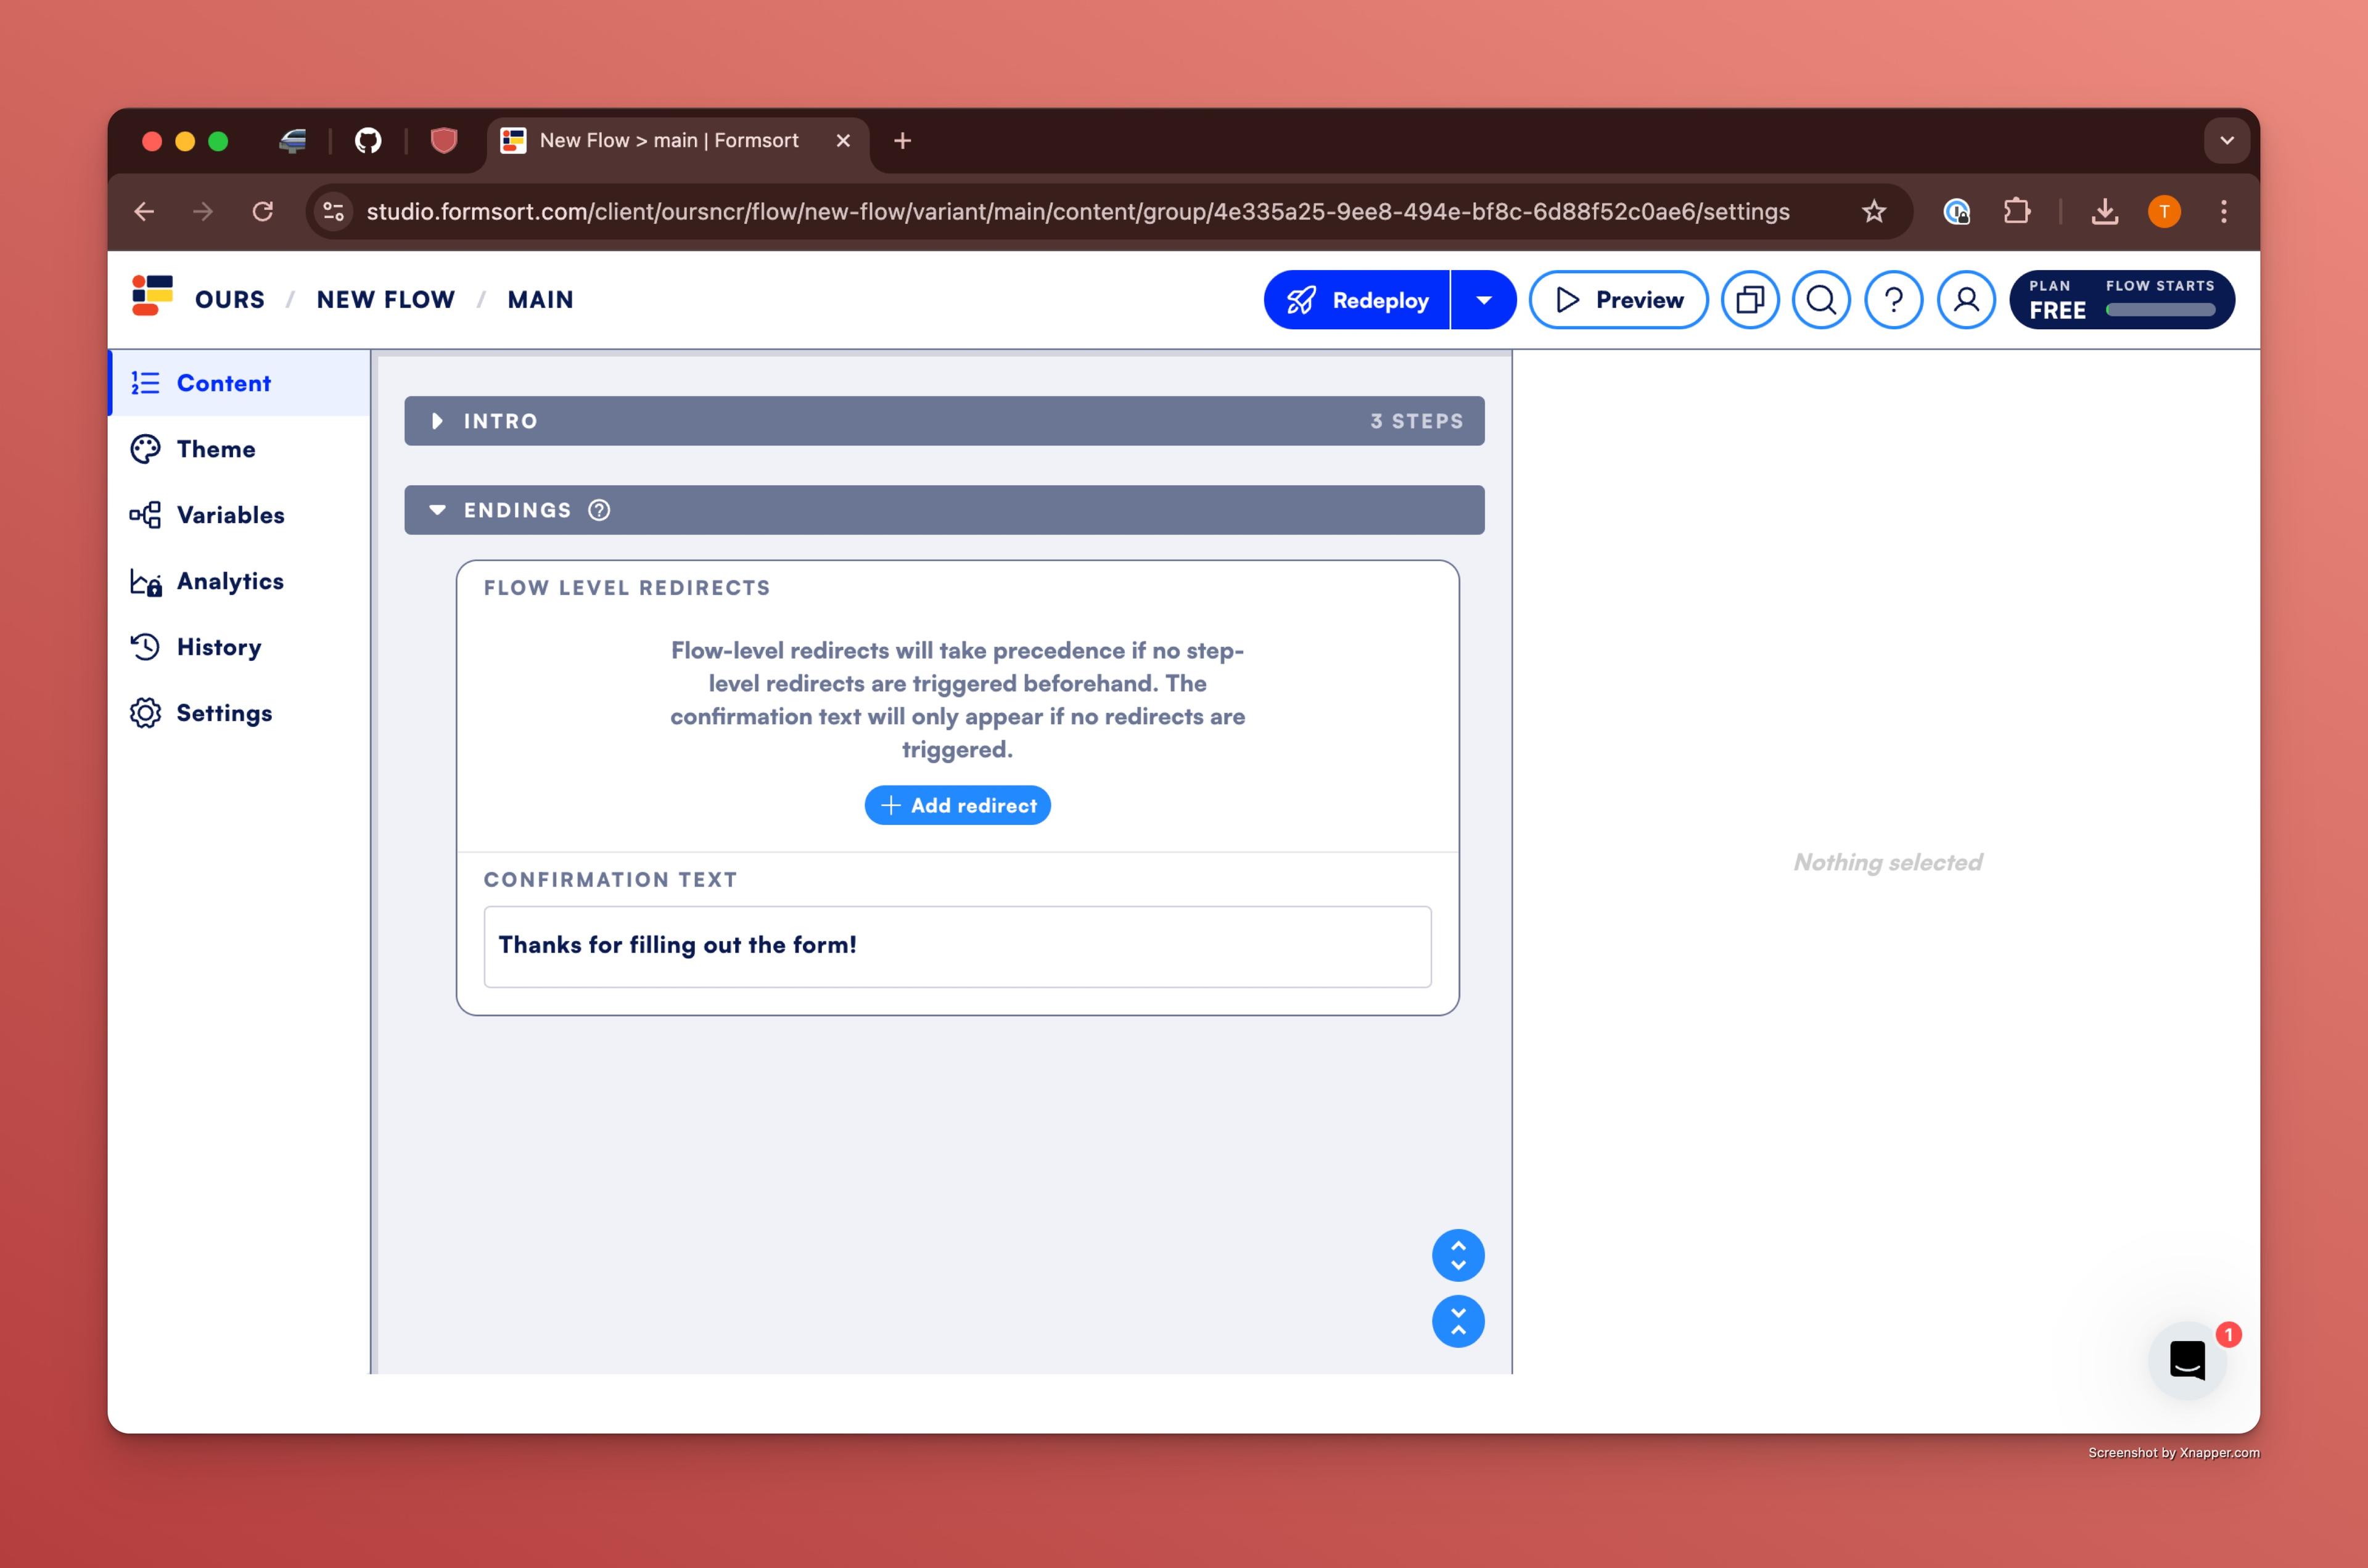Click the Preview button
2368x1568 pixels.
click(x=1618, y=300)
